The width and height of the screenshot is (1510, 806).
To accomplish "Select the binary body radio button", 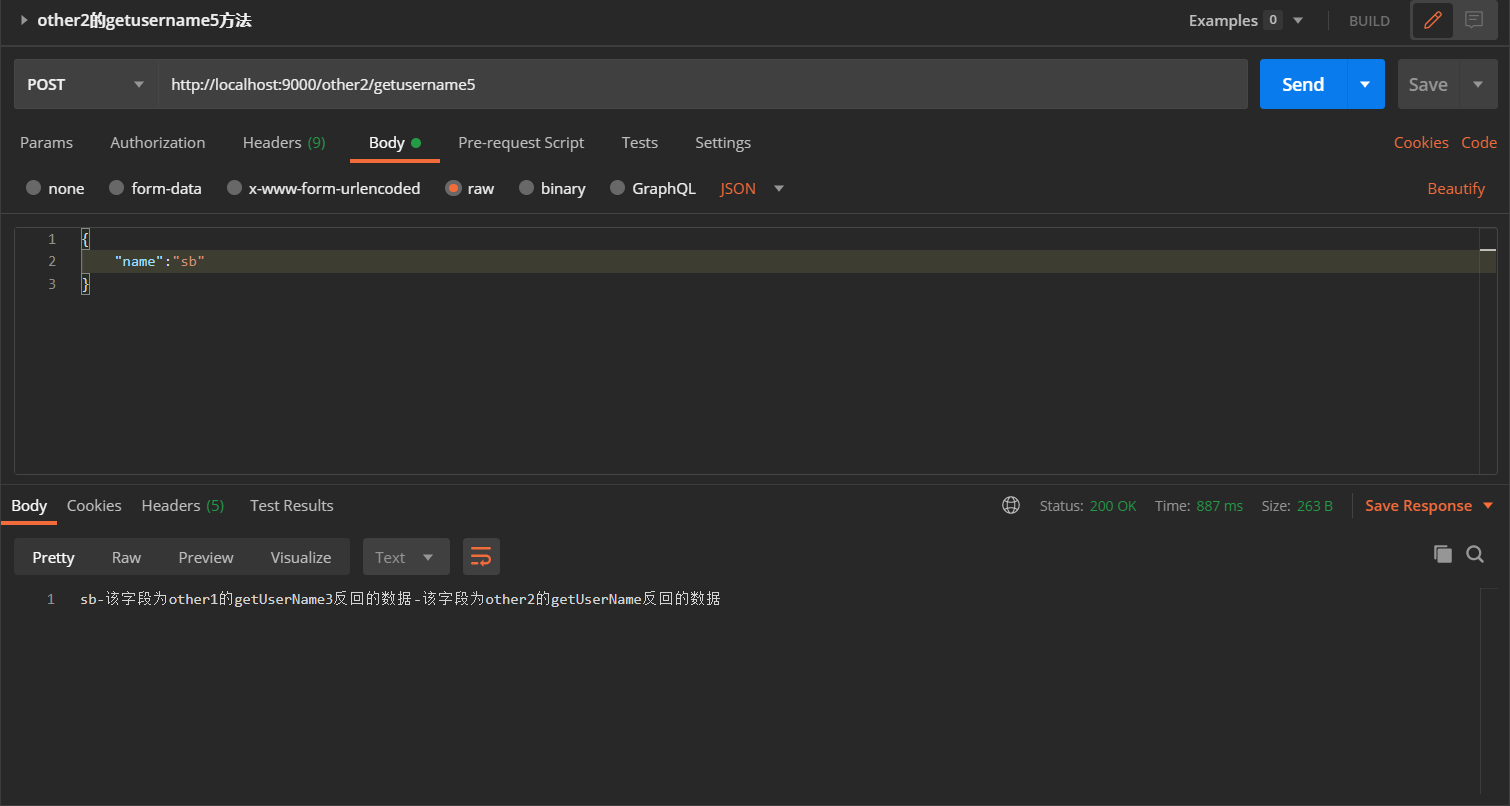I will tap(526, 188).
